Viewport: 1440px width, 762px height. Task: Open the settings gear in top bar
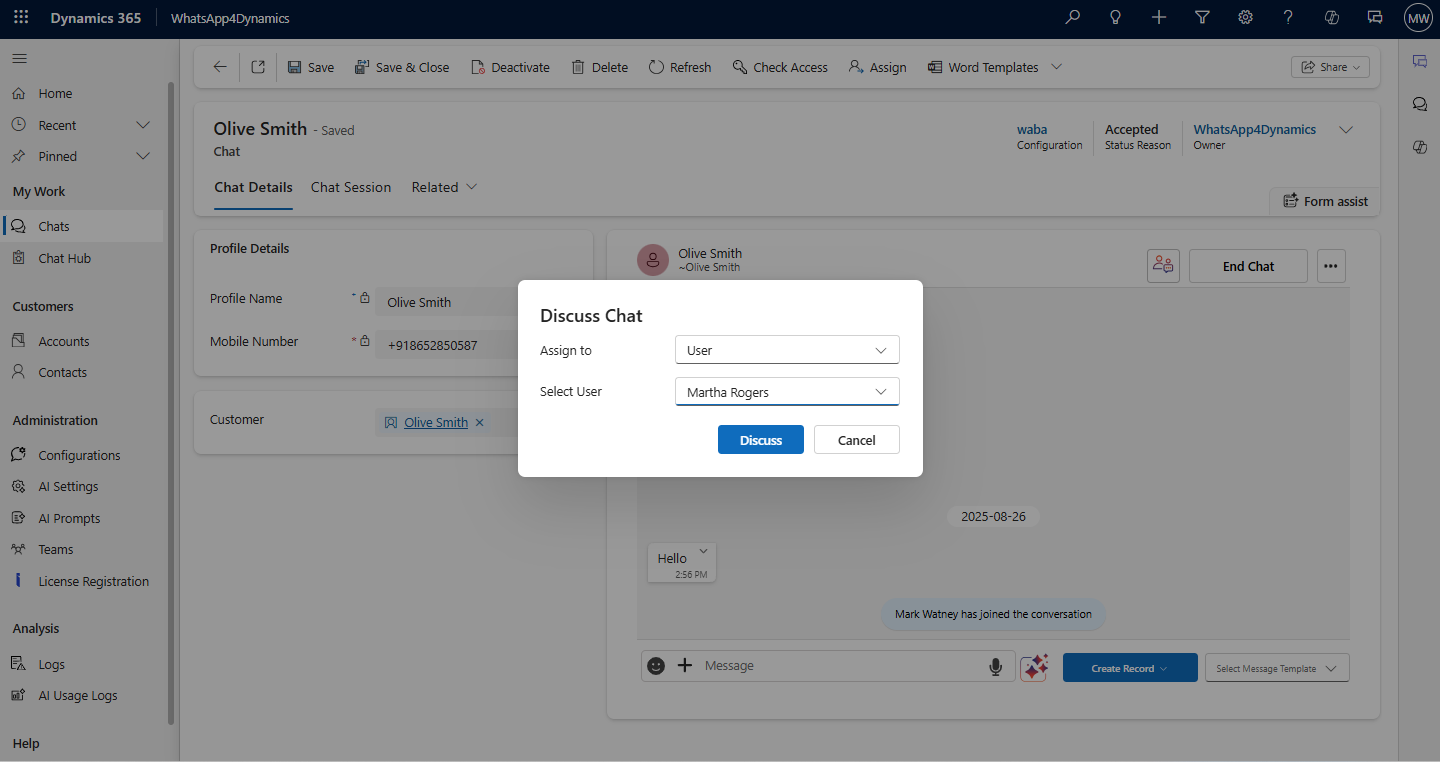(x=1245, y=18)
